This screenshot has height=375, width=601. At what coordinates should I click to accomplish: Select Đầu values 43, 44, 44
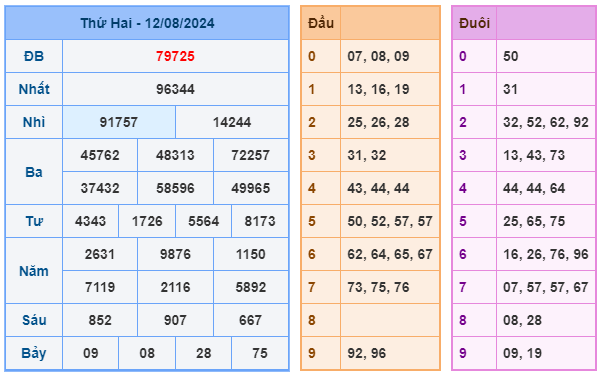(x=378, y=188)
